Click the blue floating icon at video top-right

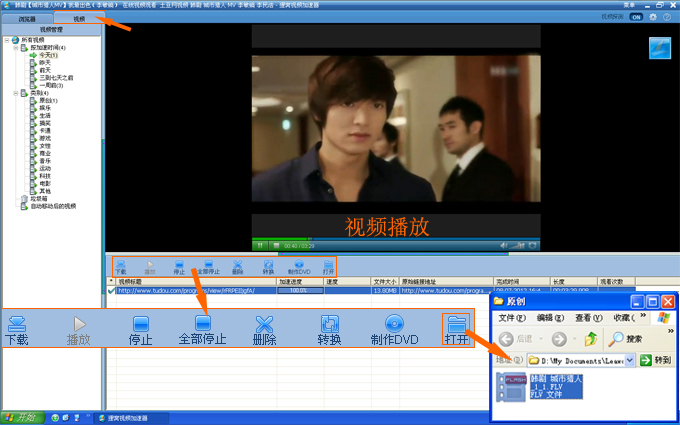point(660,48)
